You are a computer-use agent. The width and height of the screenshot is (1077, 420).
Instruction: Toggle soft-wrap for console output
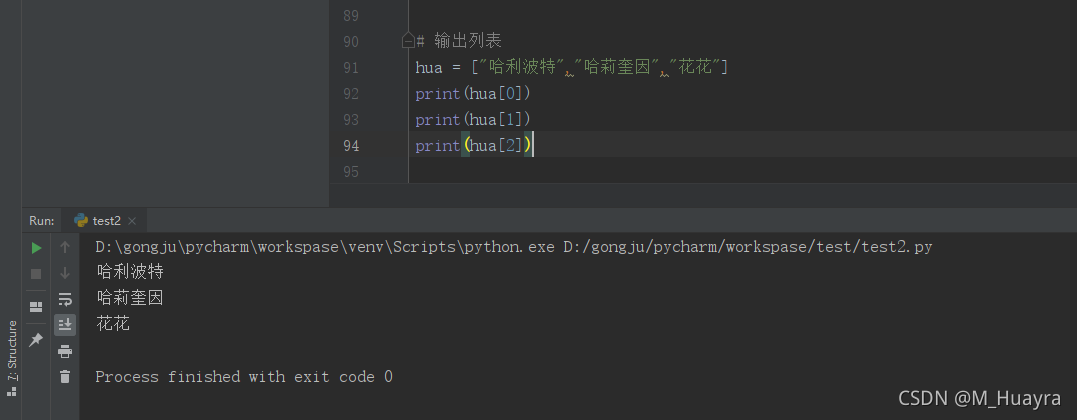click(65, 299)
